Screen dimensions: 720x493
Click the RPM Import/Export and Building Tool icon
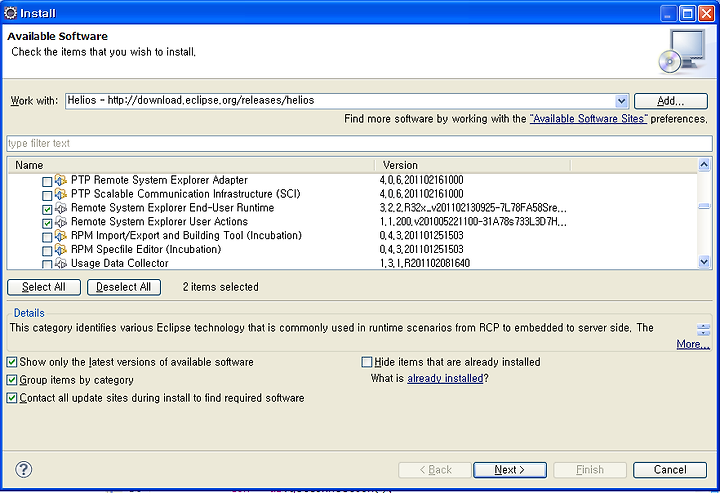coord(61,235)
